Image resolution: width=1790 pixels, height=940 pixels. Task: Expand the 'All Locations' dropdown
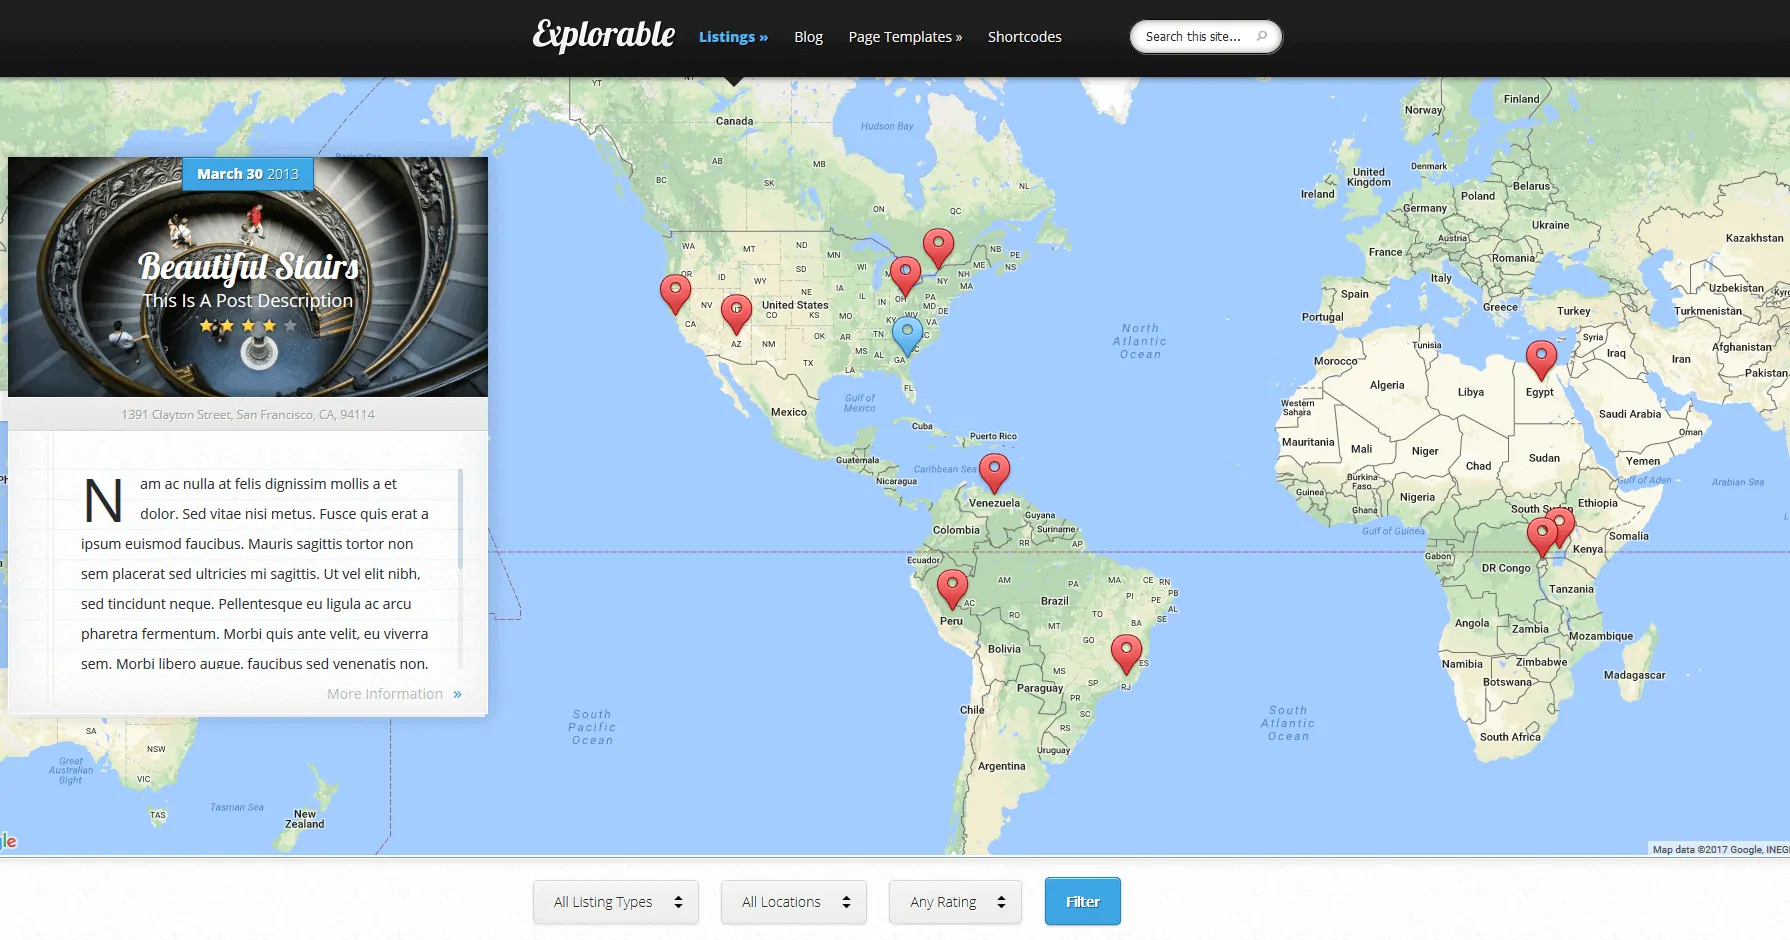[x=794, y=902]
